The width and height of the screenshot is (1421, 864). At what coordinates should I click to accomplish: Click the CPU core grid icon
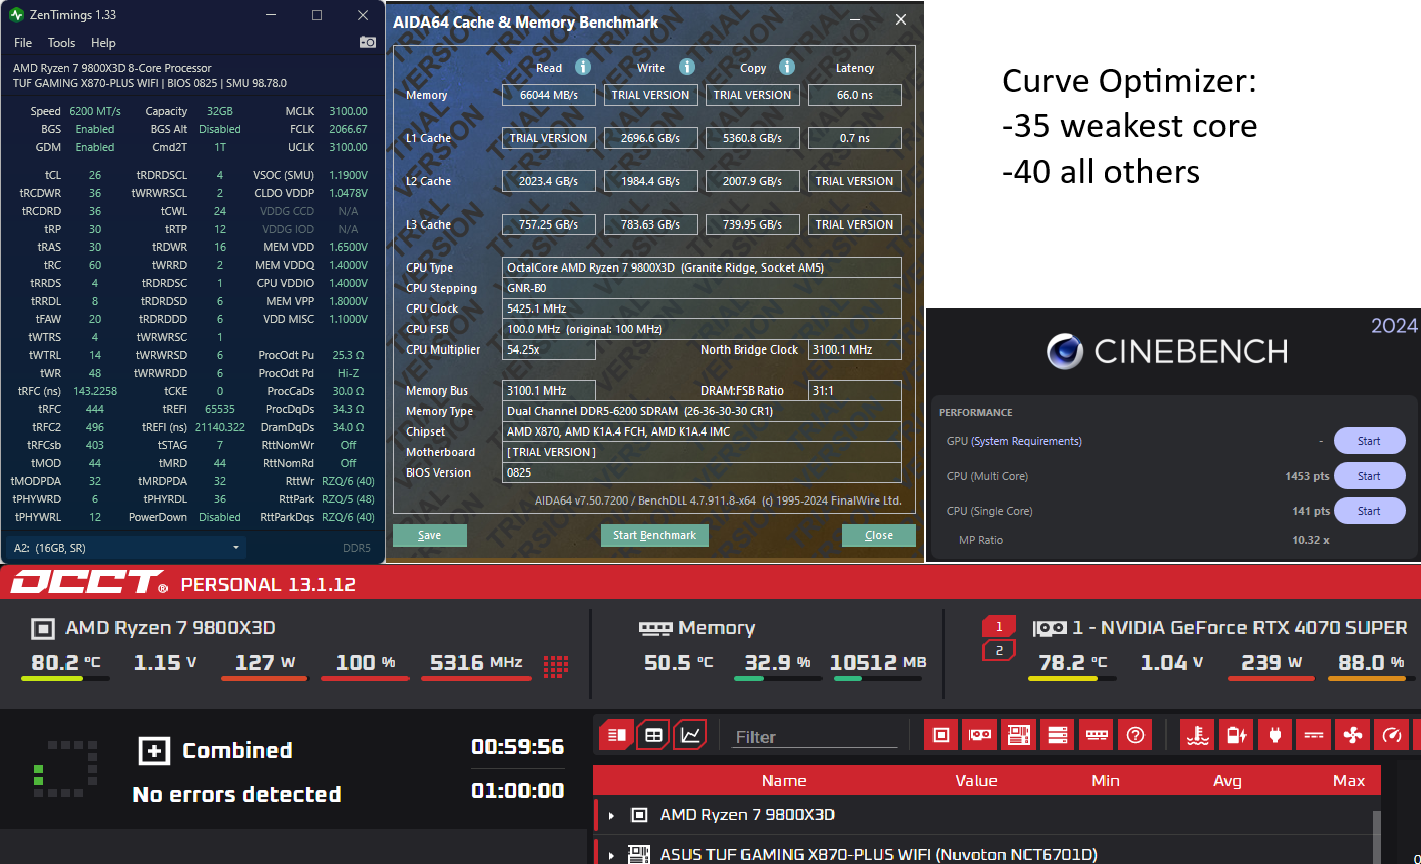coord(556,664)
